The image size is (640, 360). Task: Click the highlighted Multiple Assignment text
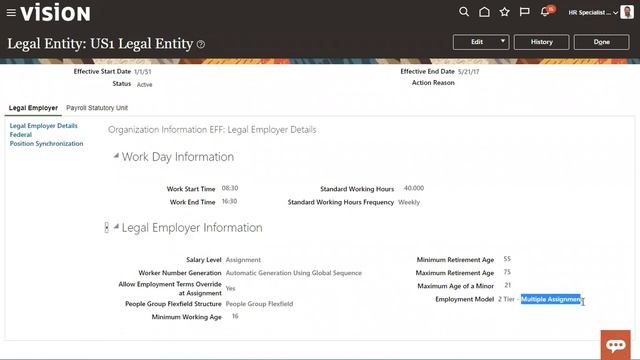click(551, 299)
